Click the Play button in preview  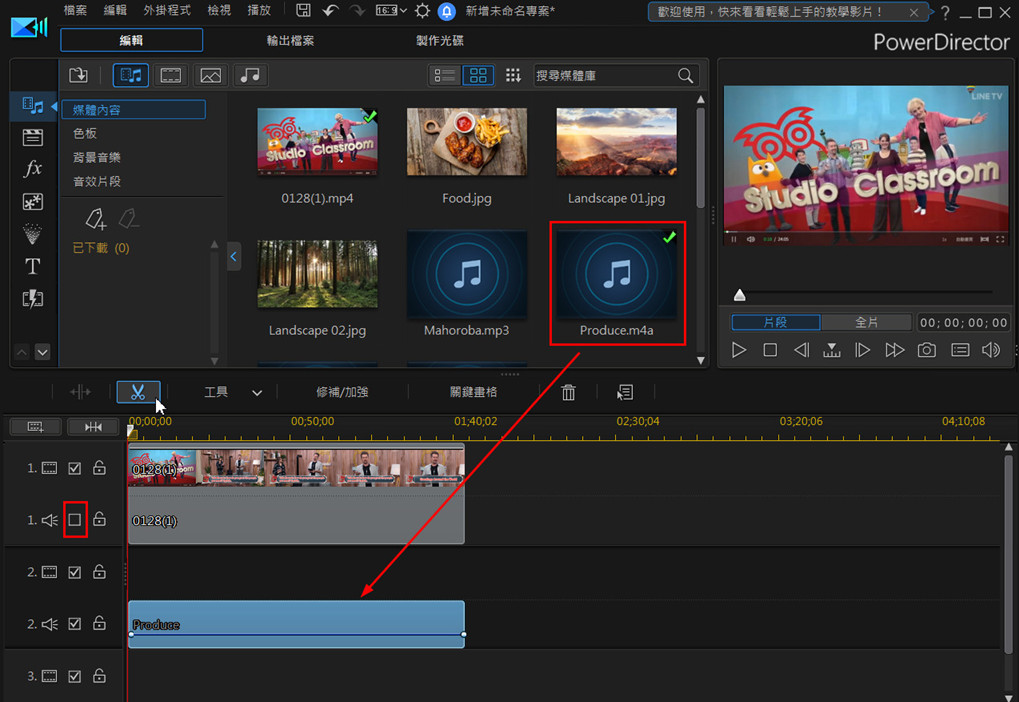(x=739, y=350)
